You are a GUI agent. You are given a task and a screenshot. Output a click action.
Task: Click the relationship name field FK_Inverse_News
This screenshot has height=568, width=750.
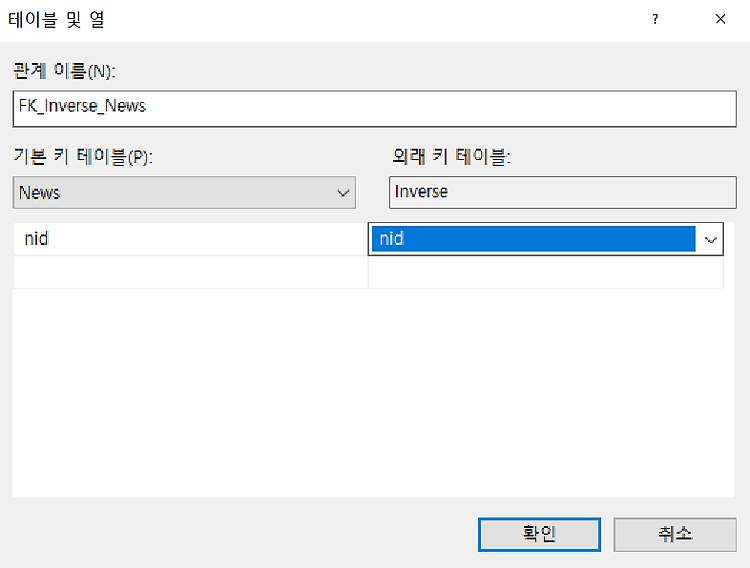[375, 109]
